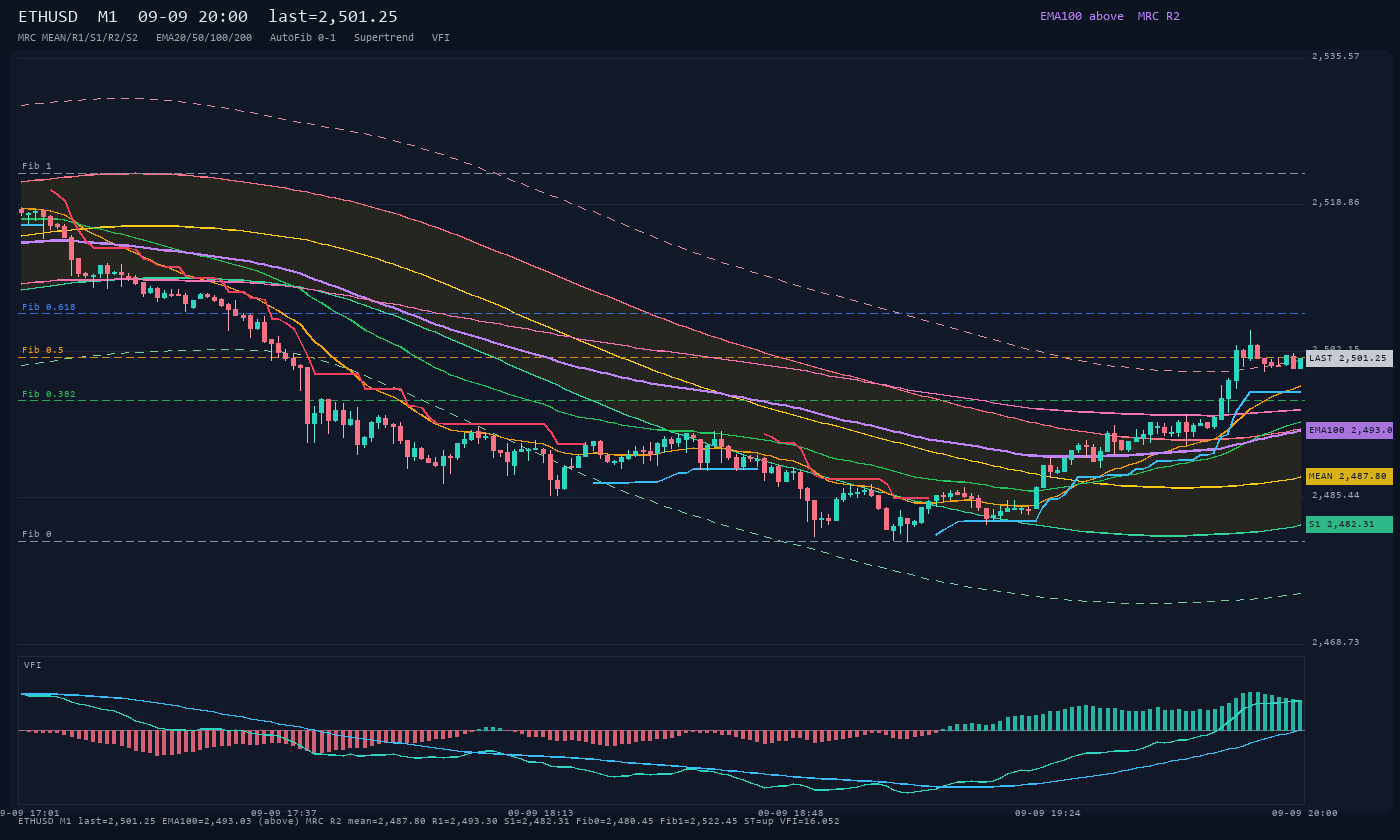This screenshot has width=1400, height=840.
Task: Select the 'EMA20/50/100/200' indicator label
Action: pos(204,37)
